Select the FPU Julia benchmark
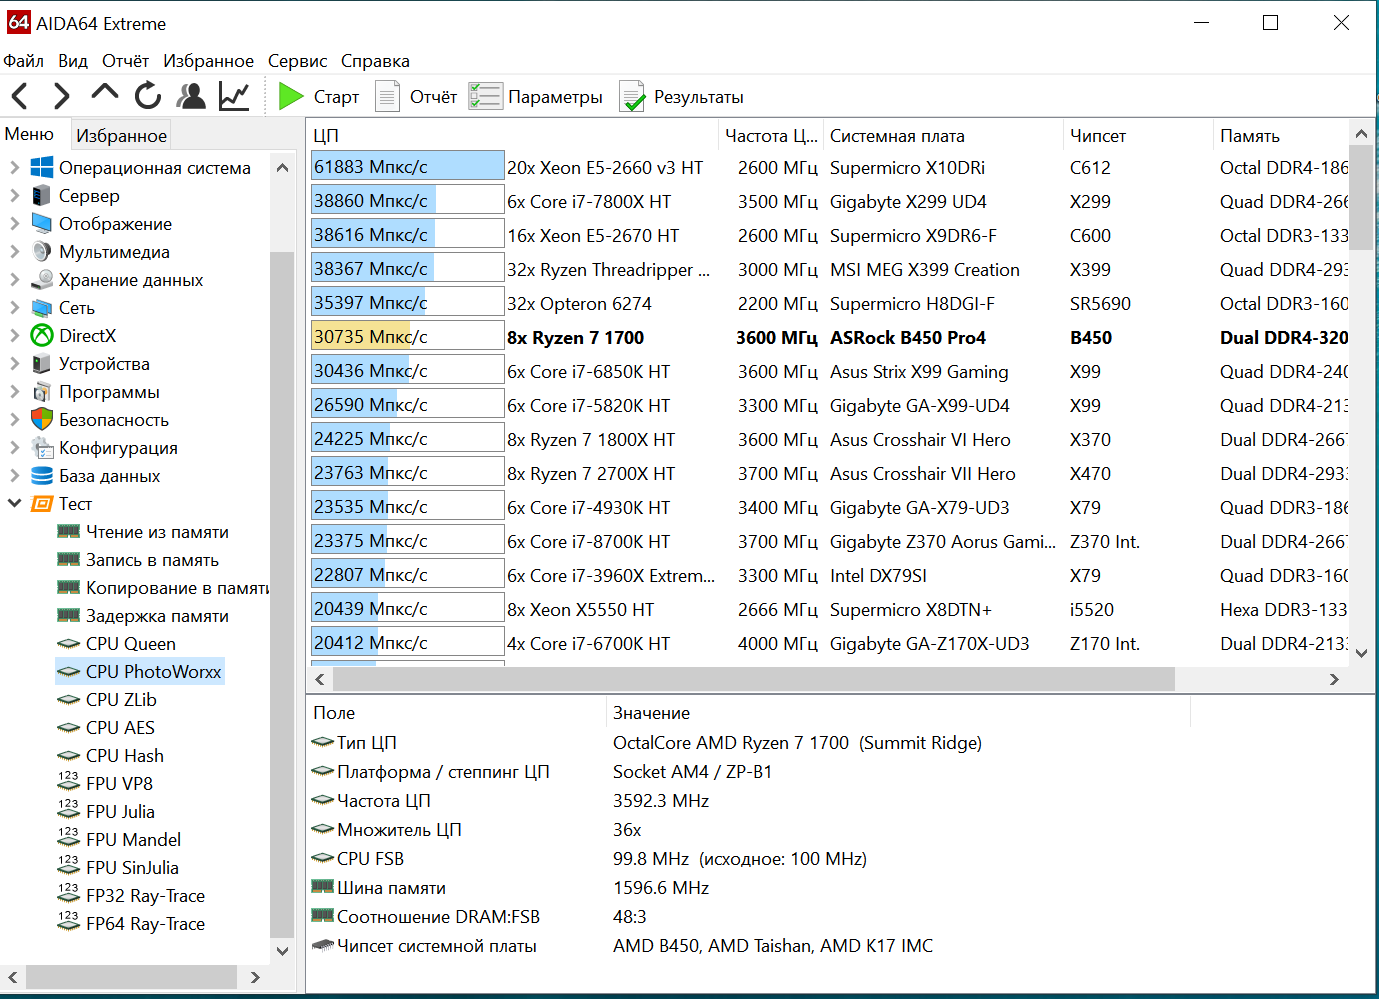Image resolution: width=1379 pixels, height=999 pixels. 120,812
